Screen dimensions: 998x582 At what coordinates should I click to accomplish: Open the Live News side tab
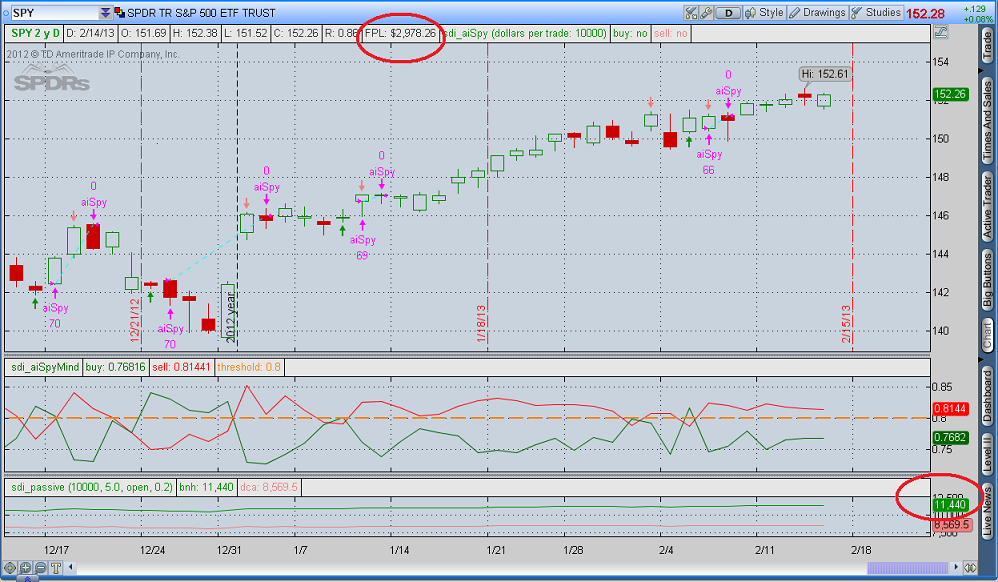click(987, 509)
